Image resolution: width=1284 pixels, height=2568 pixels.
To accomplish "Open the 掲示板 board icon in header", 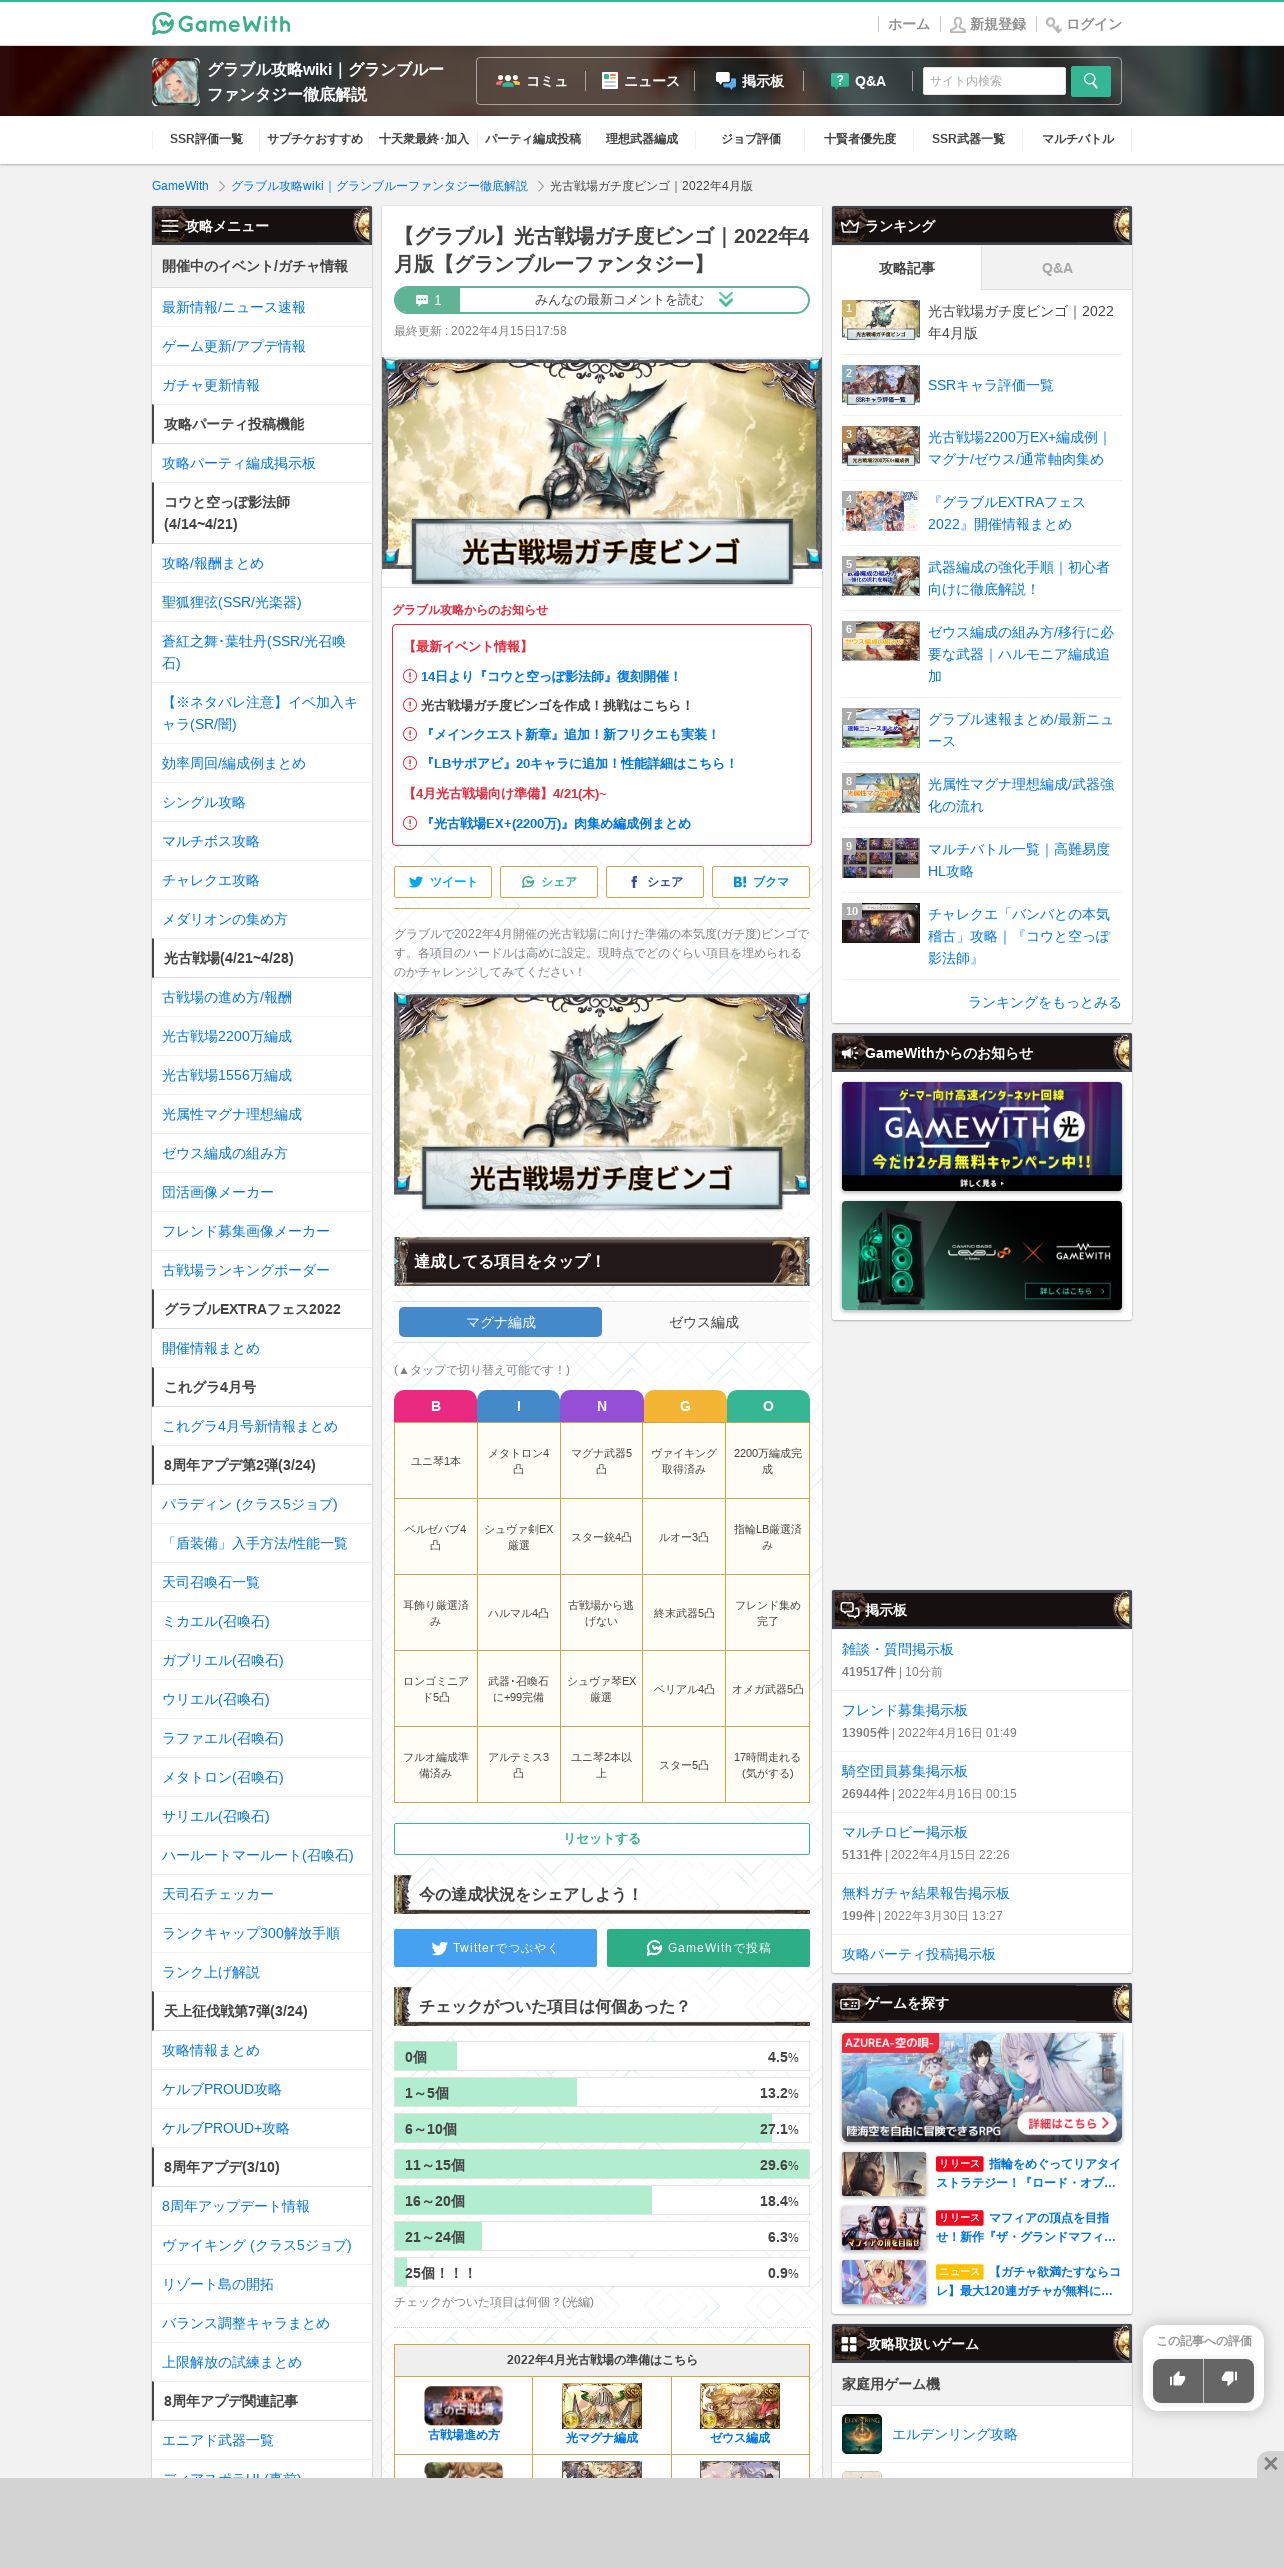I will (x=750, y=81).
